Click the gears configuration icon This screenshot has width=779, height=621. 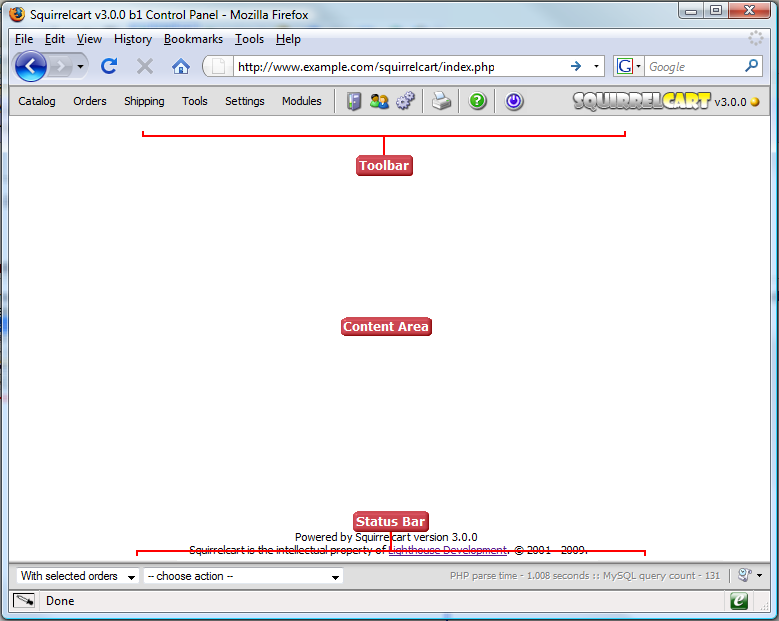pyautogui.click(x=405, y=101)
